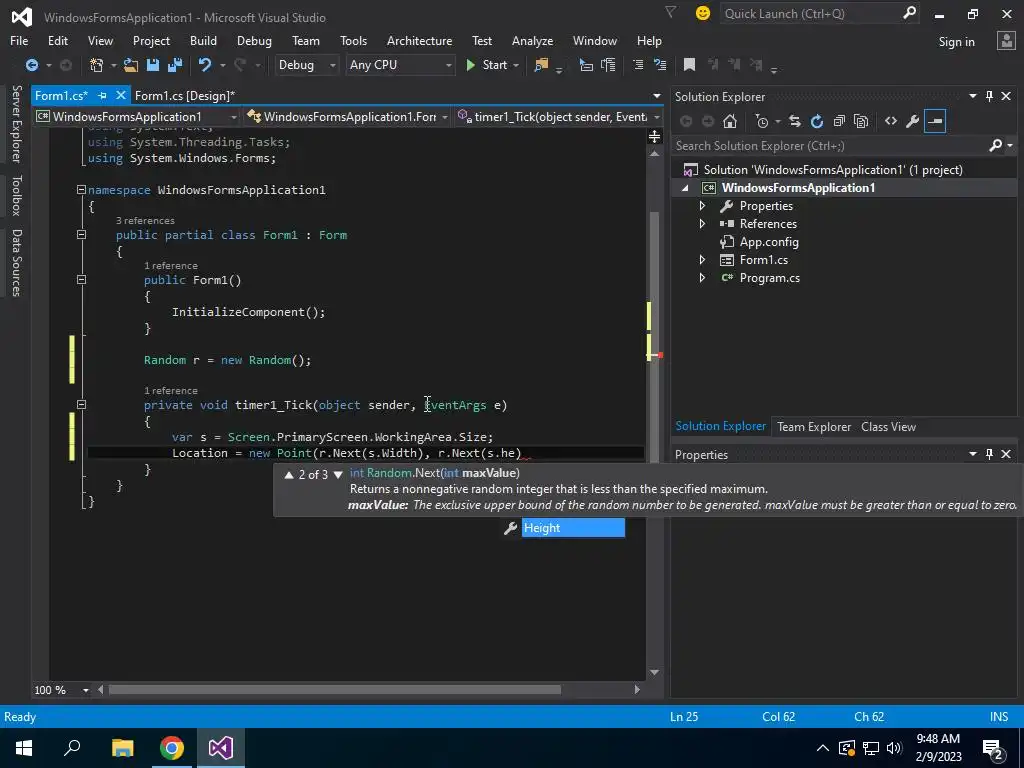This screenshot has width=1024, height=768.
Task: Switch to the Team Explorer tab
Action: 814,426
